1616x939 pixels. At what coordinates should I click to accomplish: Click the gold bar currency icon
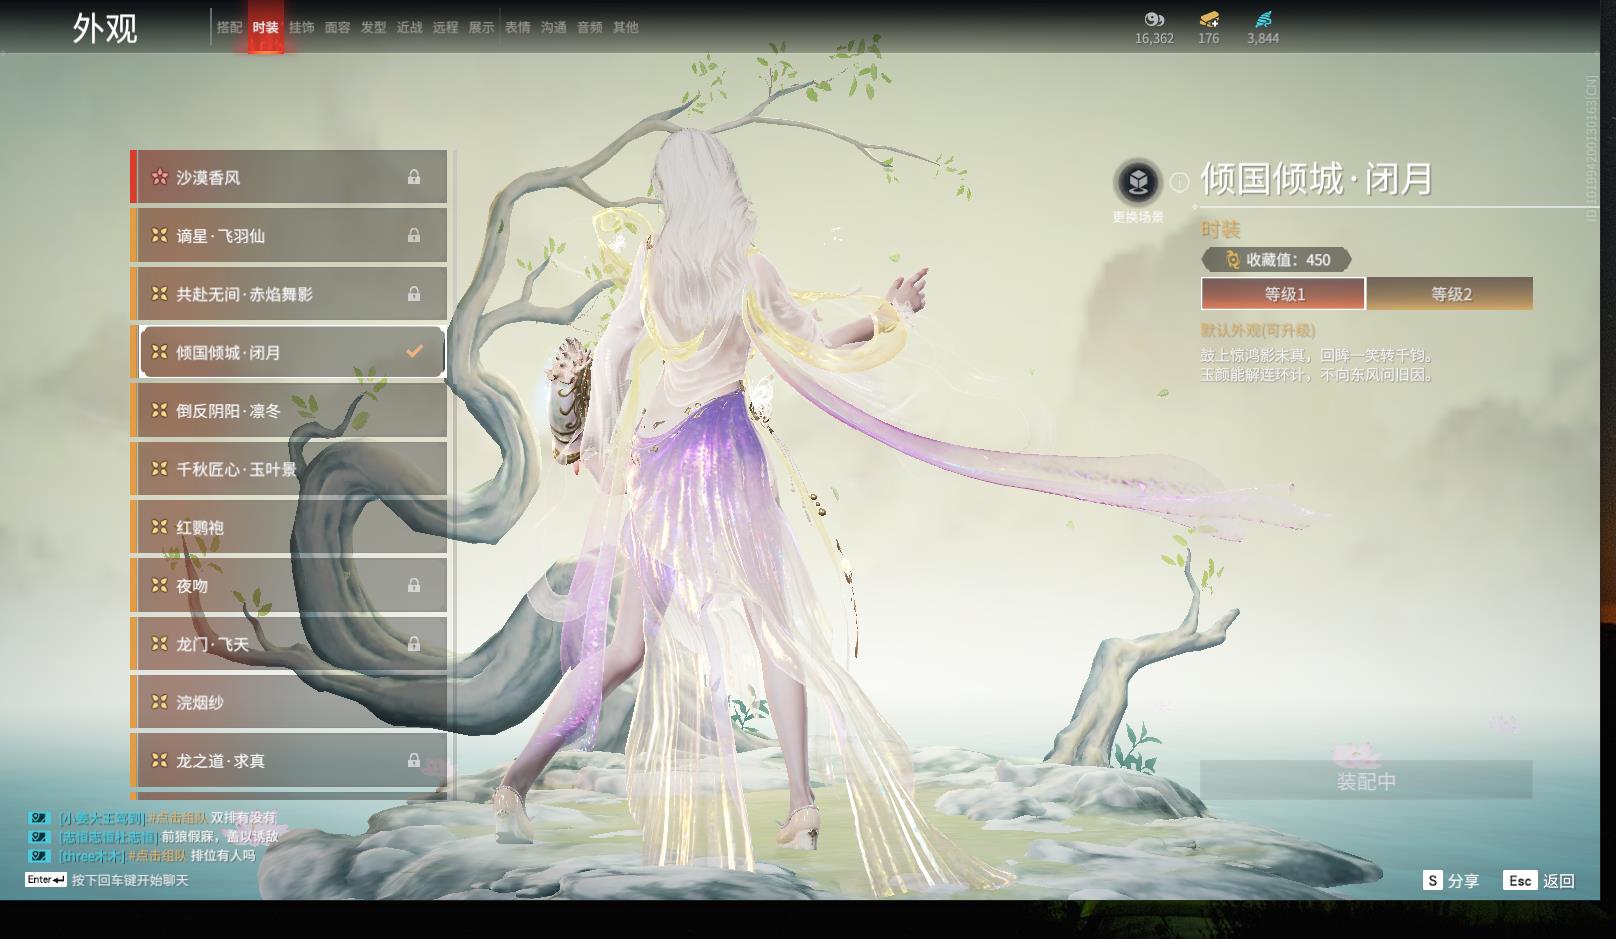point(1209,19)
